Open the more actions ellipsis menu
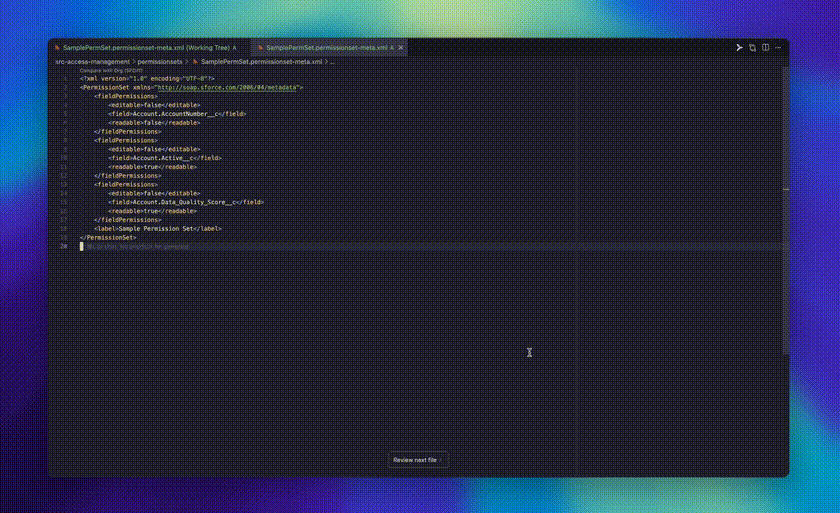This screenshot has width=840, height=513. point(778,48)
